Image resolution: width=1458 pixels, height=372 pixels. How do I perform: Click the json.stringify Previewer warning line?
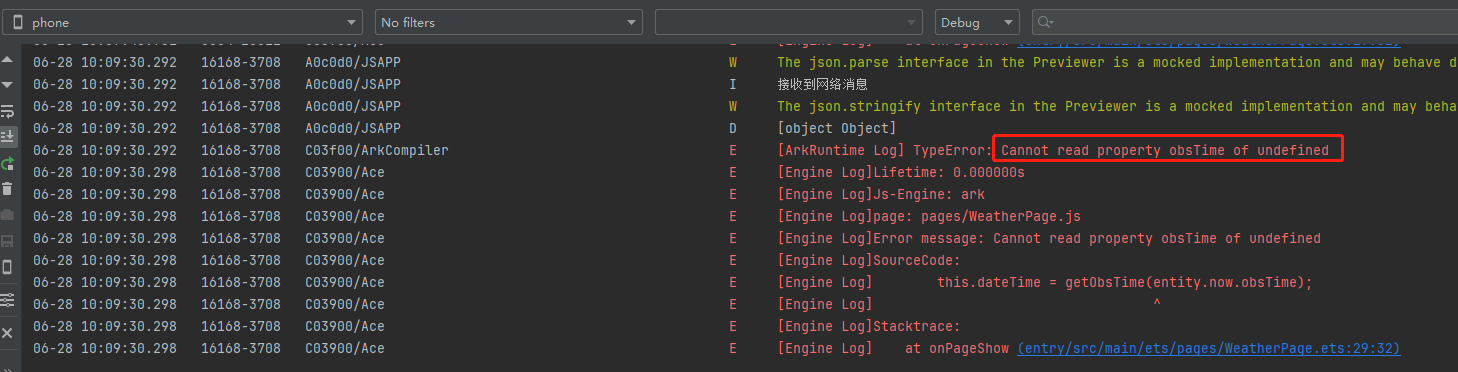(x=1117, y=106)
